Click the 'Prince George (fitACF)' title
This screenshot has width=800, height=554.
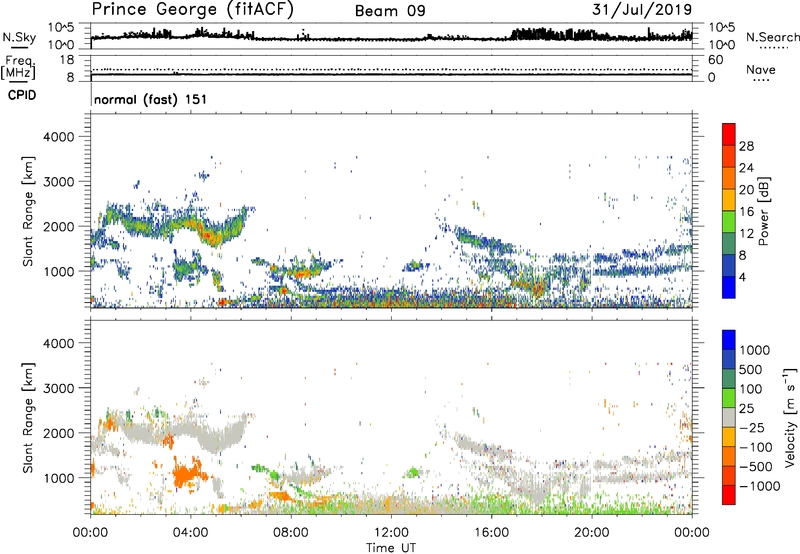click(x=192, y=9)
